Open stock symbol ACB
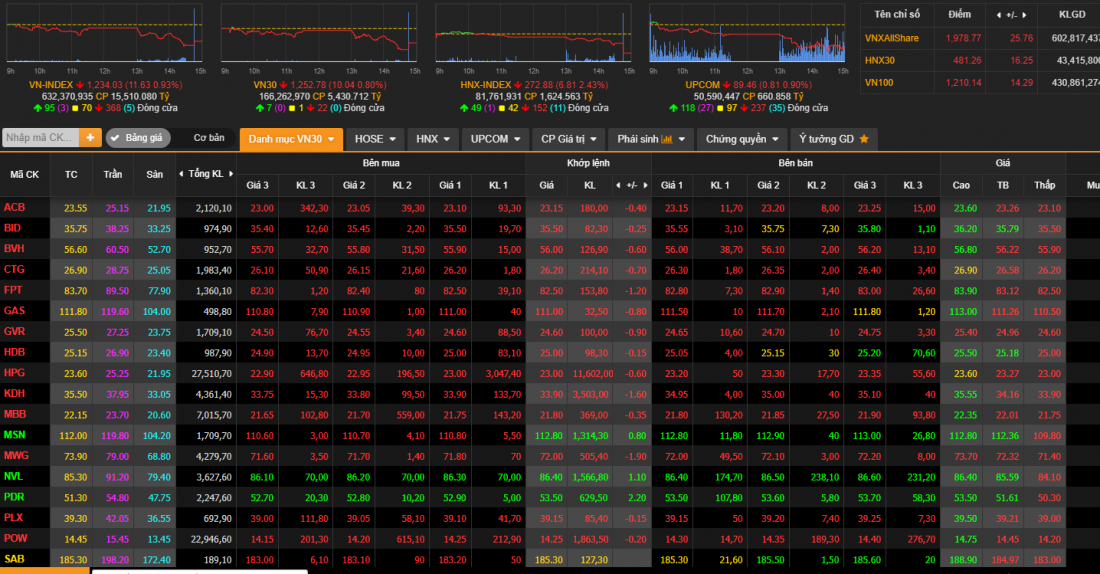 (14, 207)
